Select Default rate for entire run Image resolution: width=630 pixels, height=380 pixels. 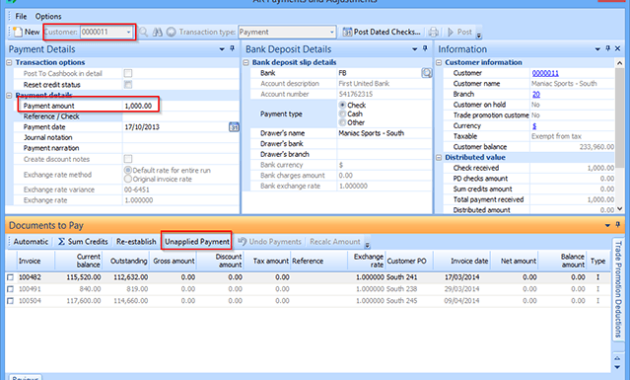pyautogui.click(x=128, y=170)
